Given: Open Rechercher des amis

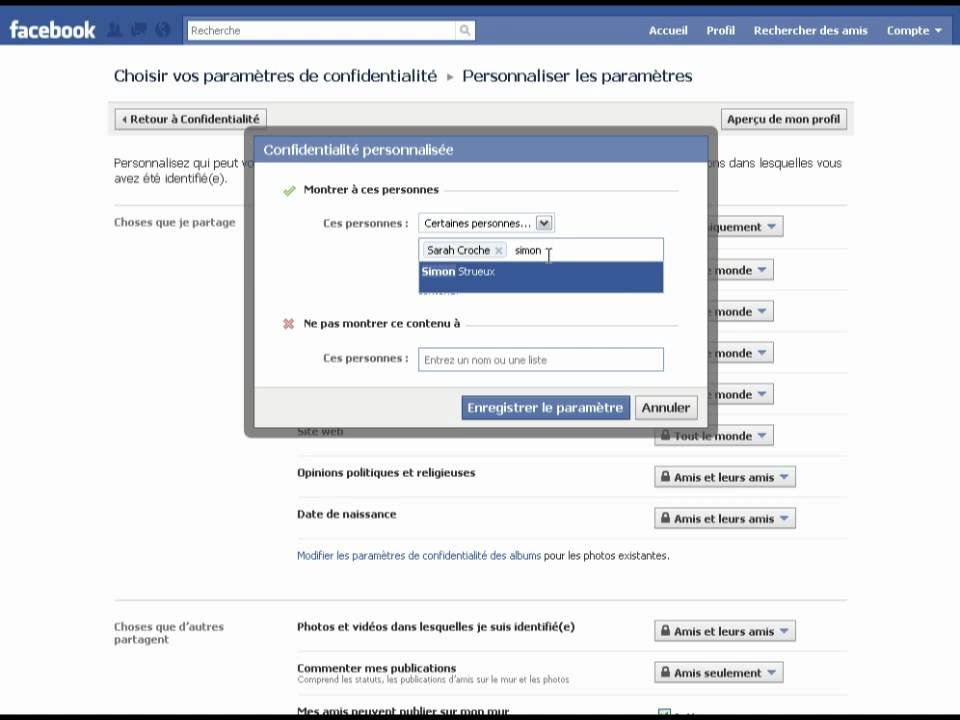Looking at the screenshot, I should tap(810, 30).
